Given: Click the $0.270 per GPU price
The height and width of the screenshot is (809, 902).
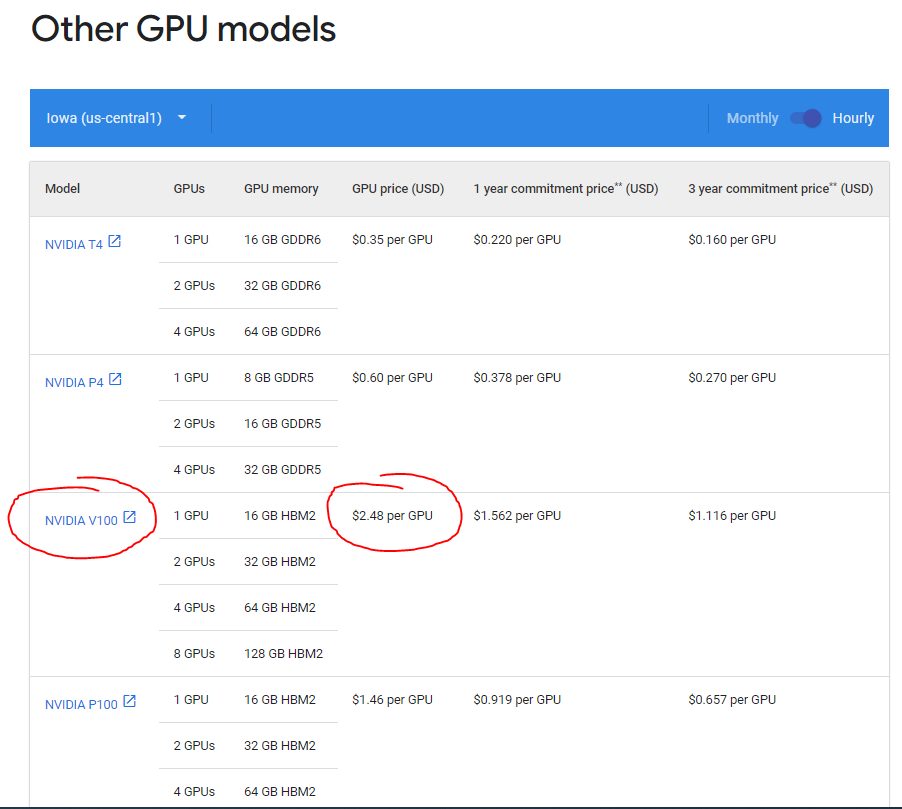Looking at the screenshot, I should pyautogui.click(x=732, y=378).
